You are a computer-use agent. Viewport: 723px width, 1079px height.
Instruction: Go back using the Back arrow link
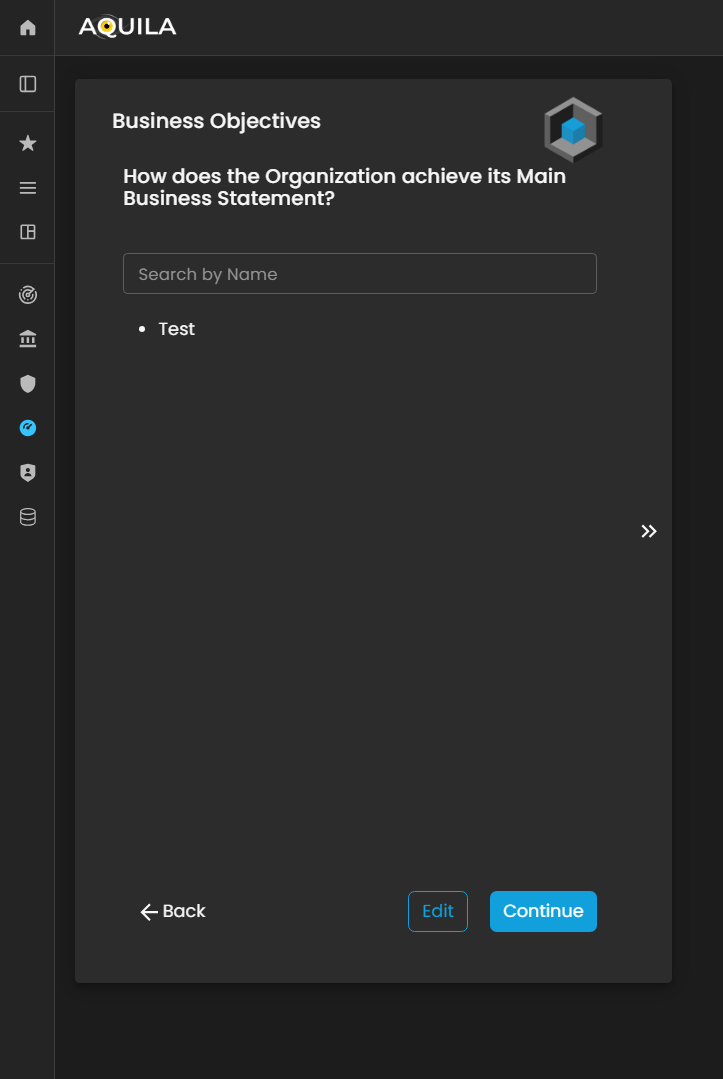coord(173,911)
